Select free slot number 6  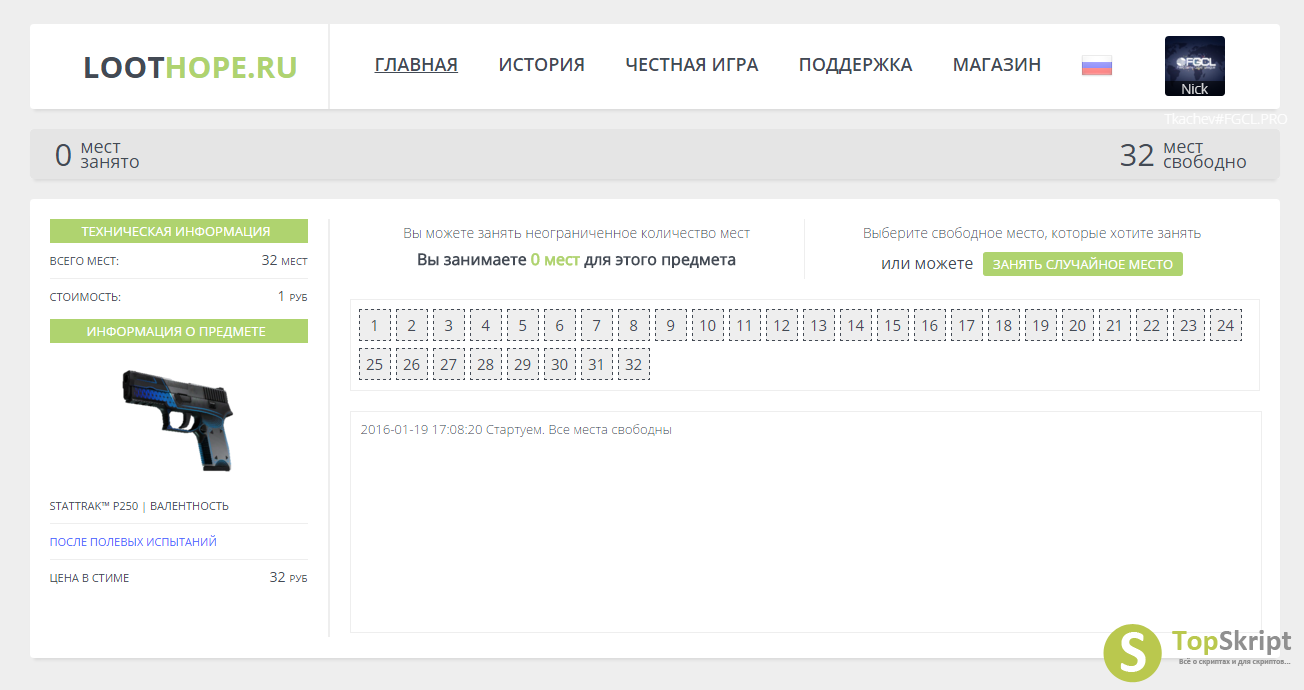tap(560, 325)
